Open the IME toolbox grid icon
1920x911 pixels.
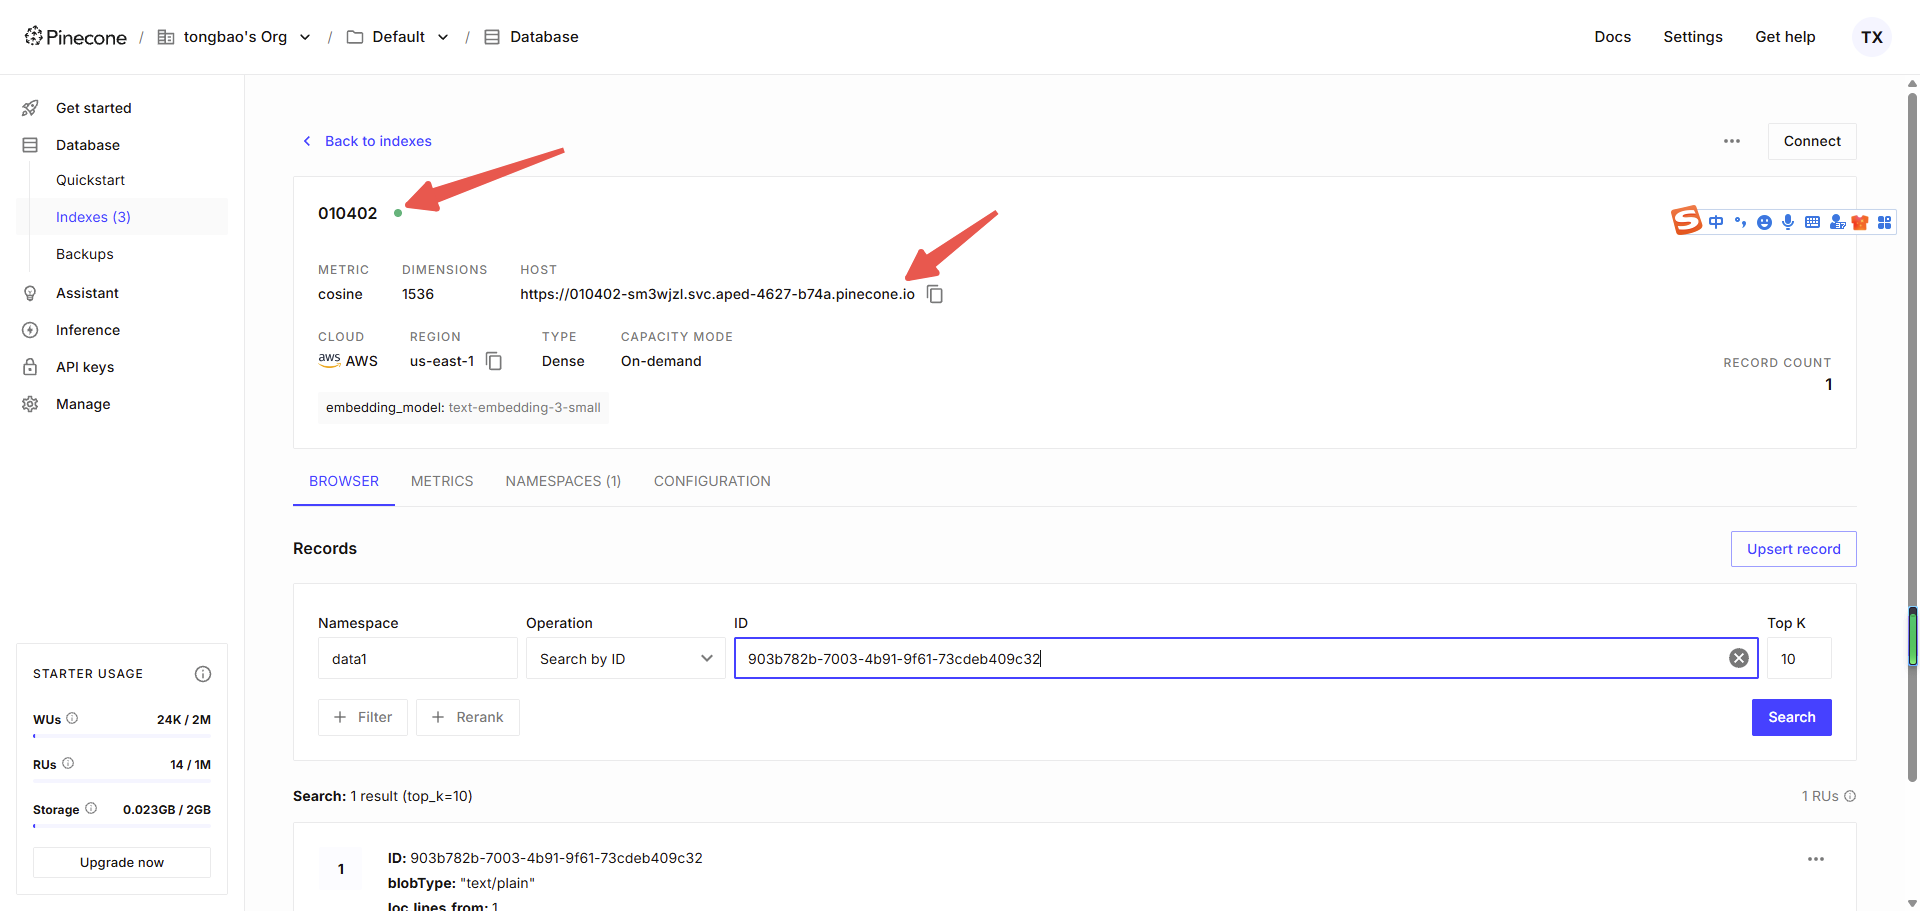(x=1884, y=222)
